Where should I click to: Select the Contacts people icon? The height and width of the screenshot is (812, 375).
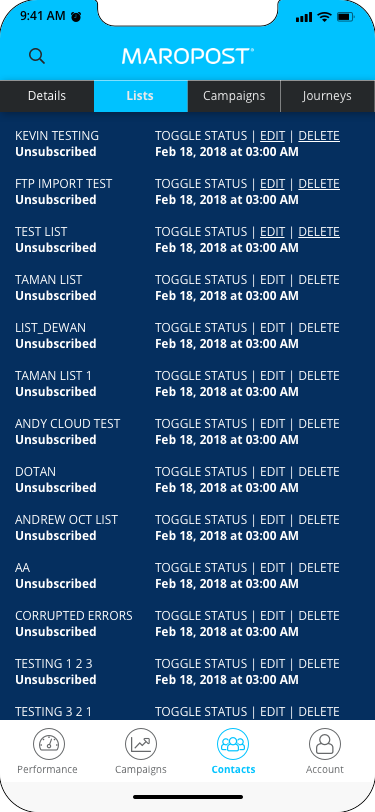point(233,744)
